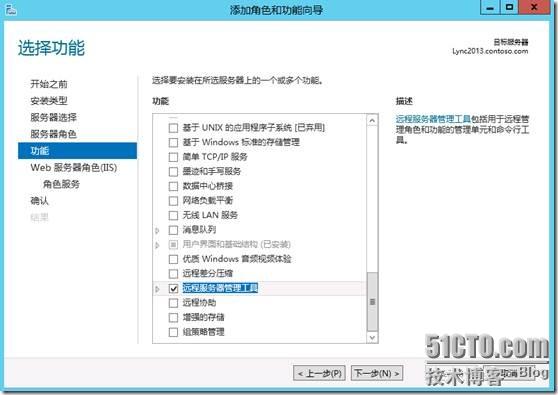Tick the 简单 TCP/IP 服务 checkbox
This screenshot has width=558, height=395.
click(173, 157)
